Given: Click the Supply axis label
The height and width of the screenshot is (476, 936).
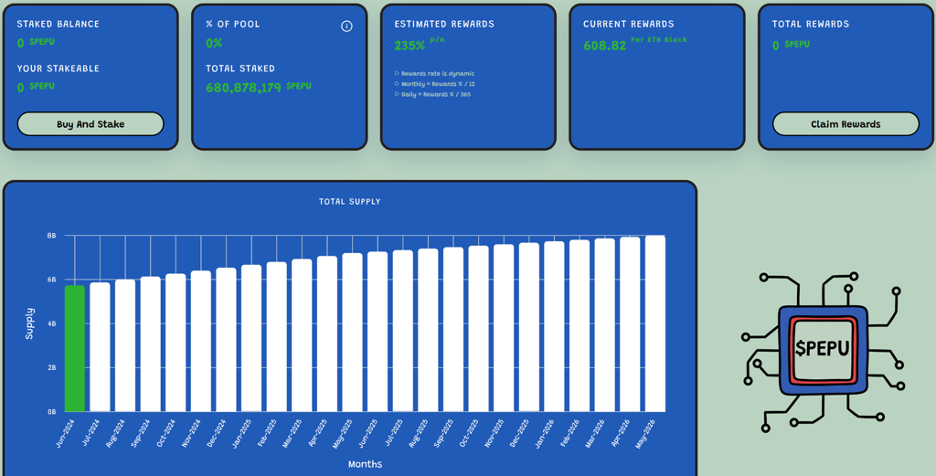Looking at the screenshot, I should pos(29,323).
